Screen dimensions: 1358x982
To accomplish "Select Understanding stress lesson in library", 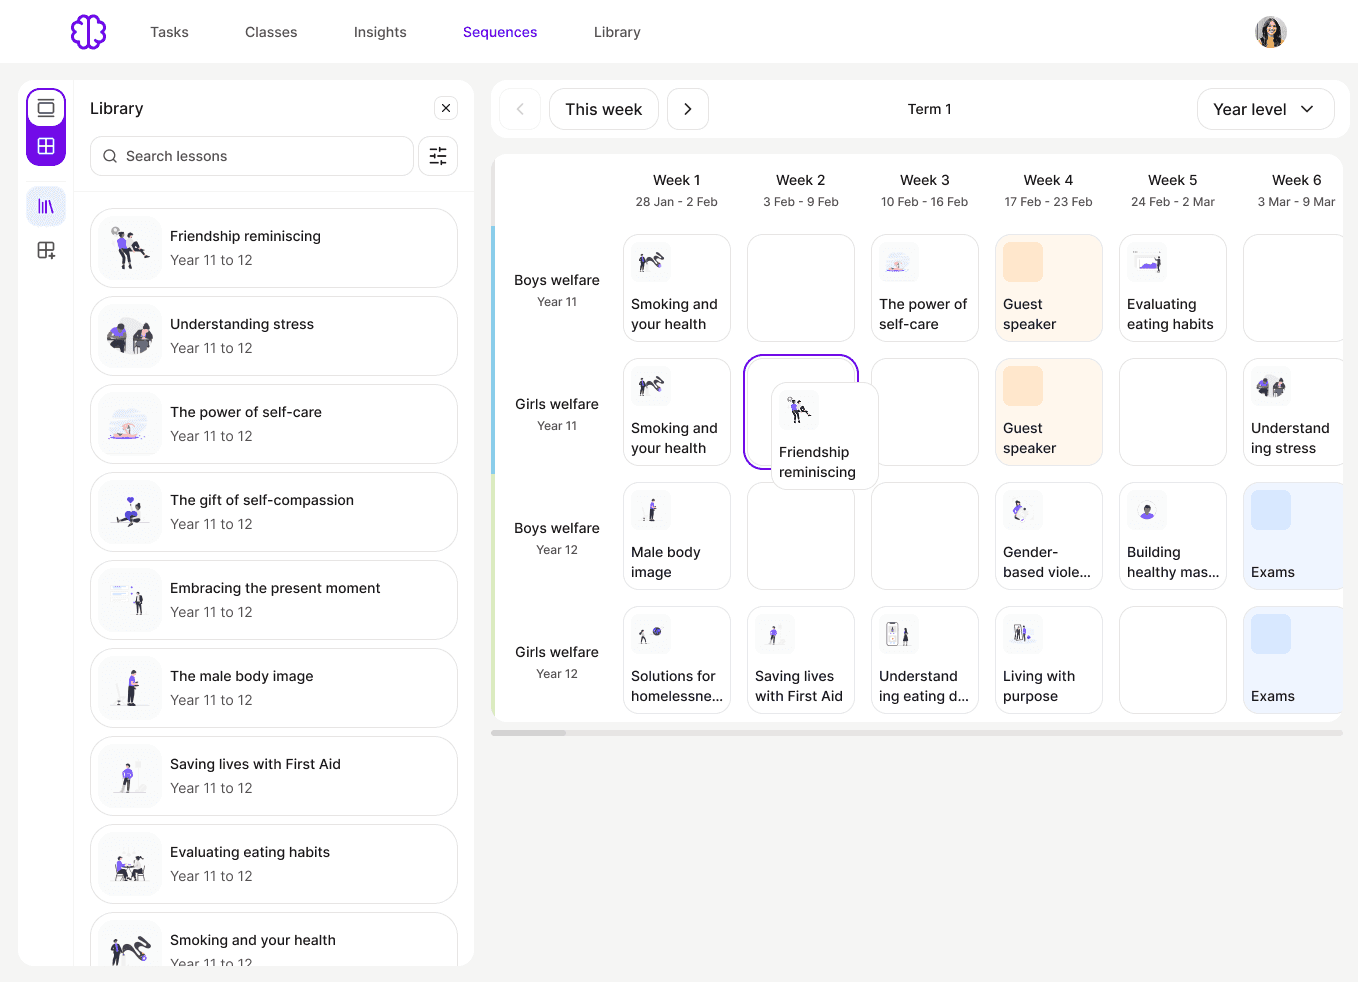I will point(274,336).
